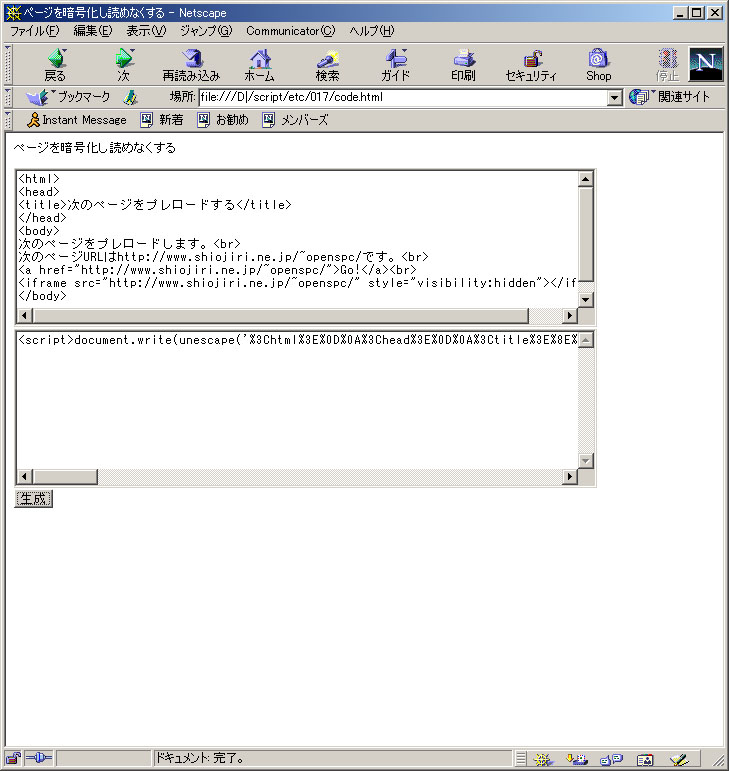Open Newsgroups from component bar
Screen dimensions: 729x771
(x=611, y=759)
